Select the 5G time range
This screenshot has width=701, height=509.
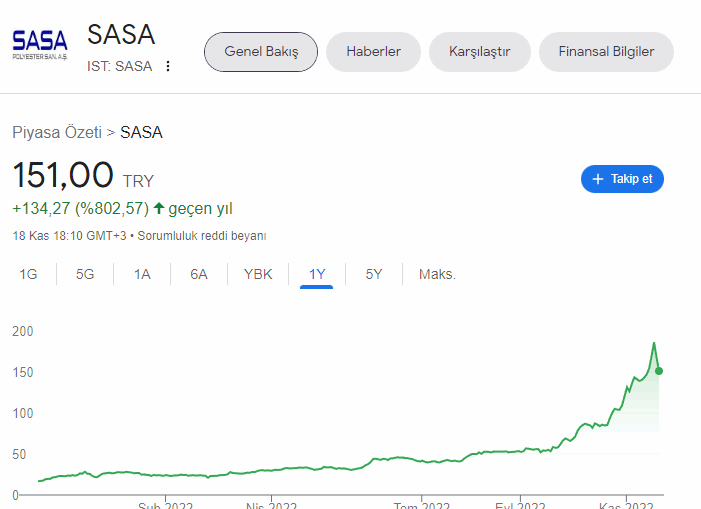pyautogui.click(x=85, y=274)
